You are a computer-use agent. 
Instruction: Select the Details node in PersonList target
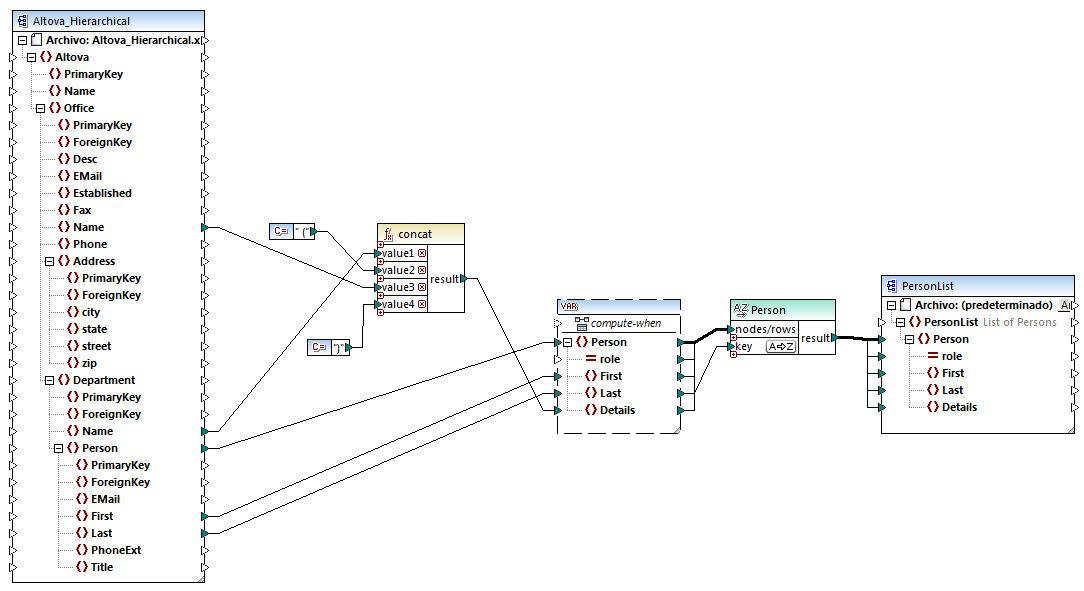pos(958,407)
